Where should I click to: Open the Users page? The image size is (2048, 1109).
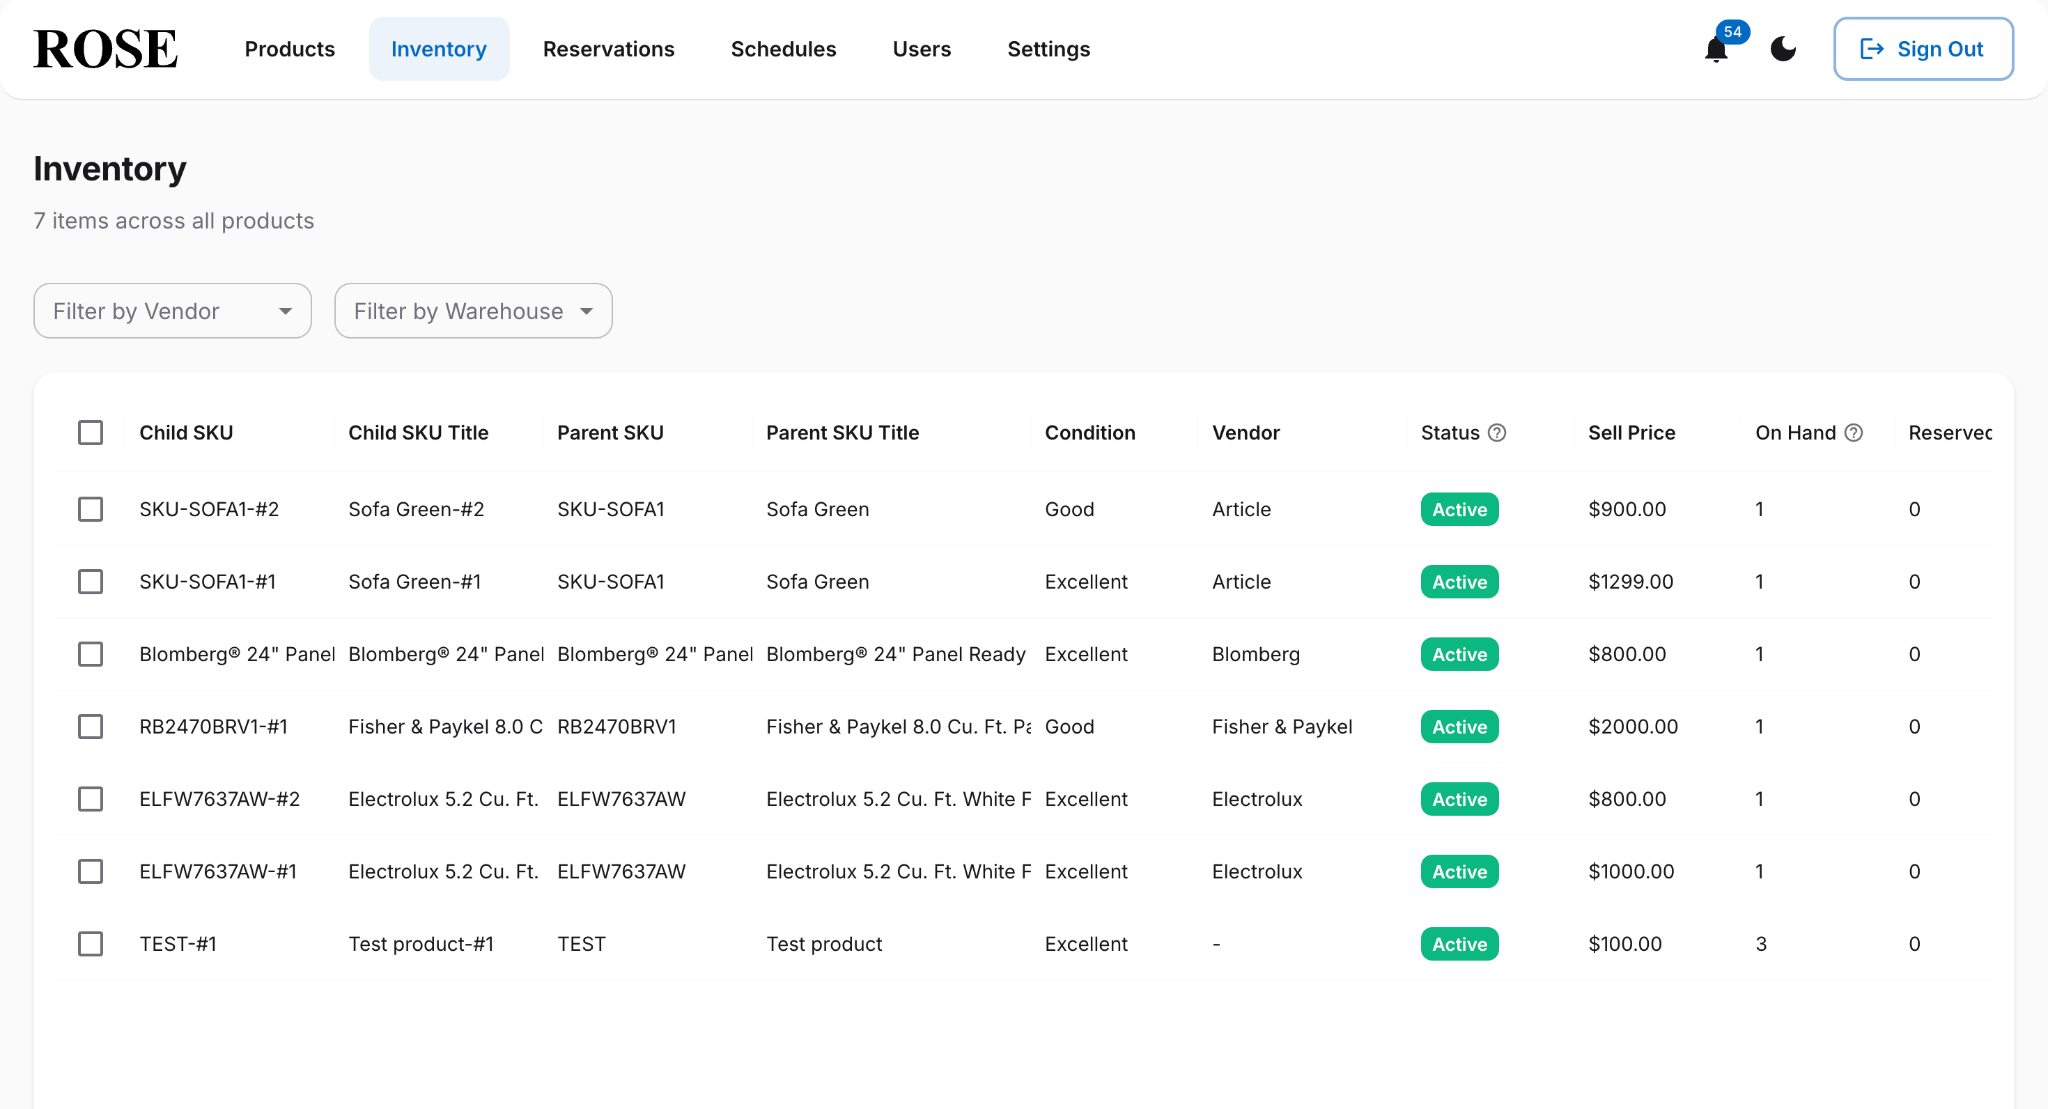point(922,48)
